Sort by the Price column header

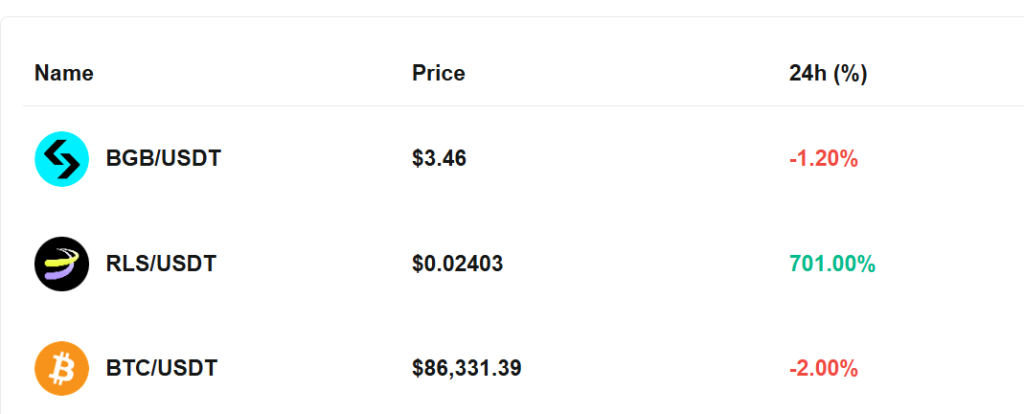point(438,73)
